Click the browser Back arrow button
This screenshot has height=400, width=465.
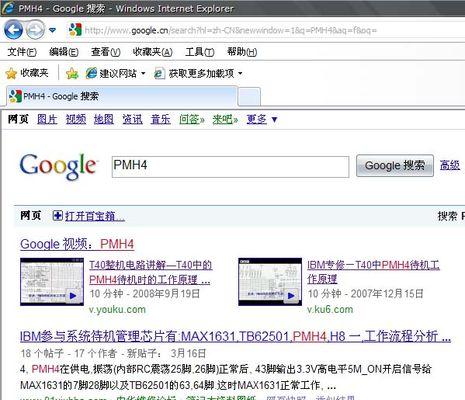(13, 30)
